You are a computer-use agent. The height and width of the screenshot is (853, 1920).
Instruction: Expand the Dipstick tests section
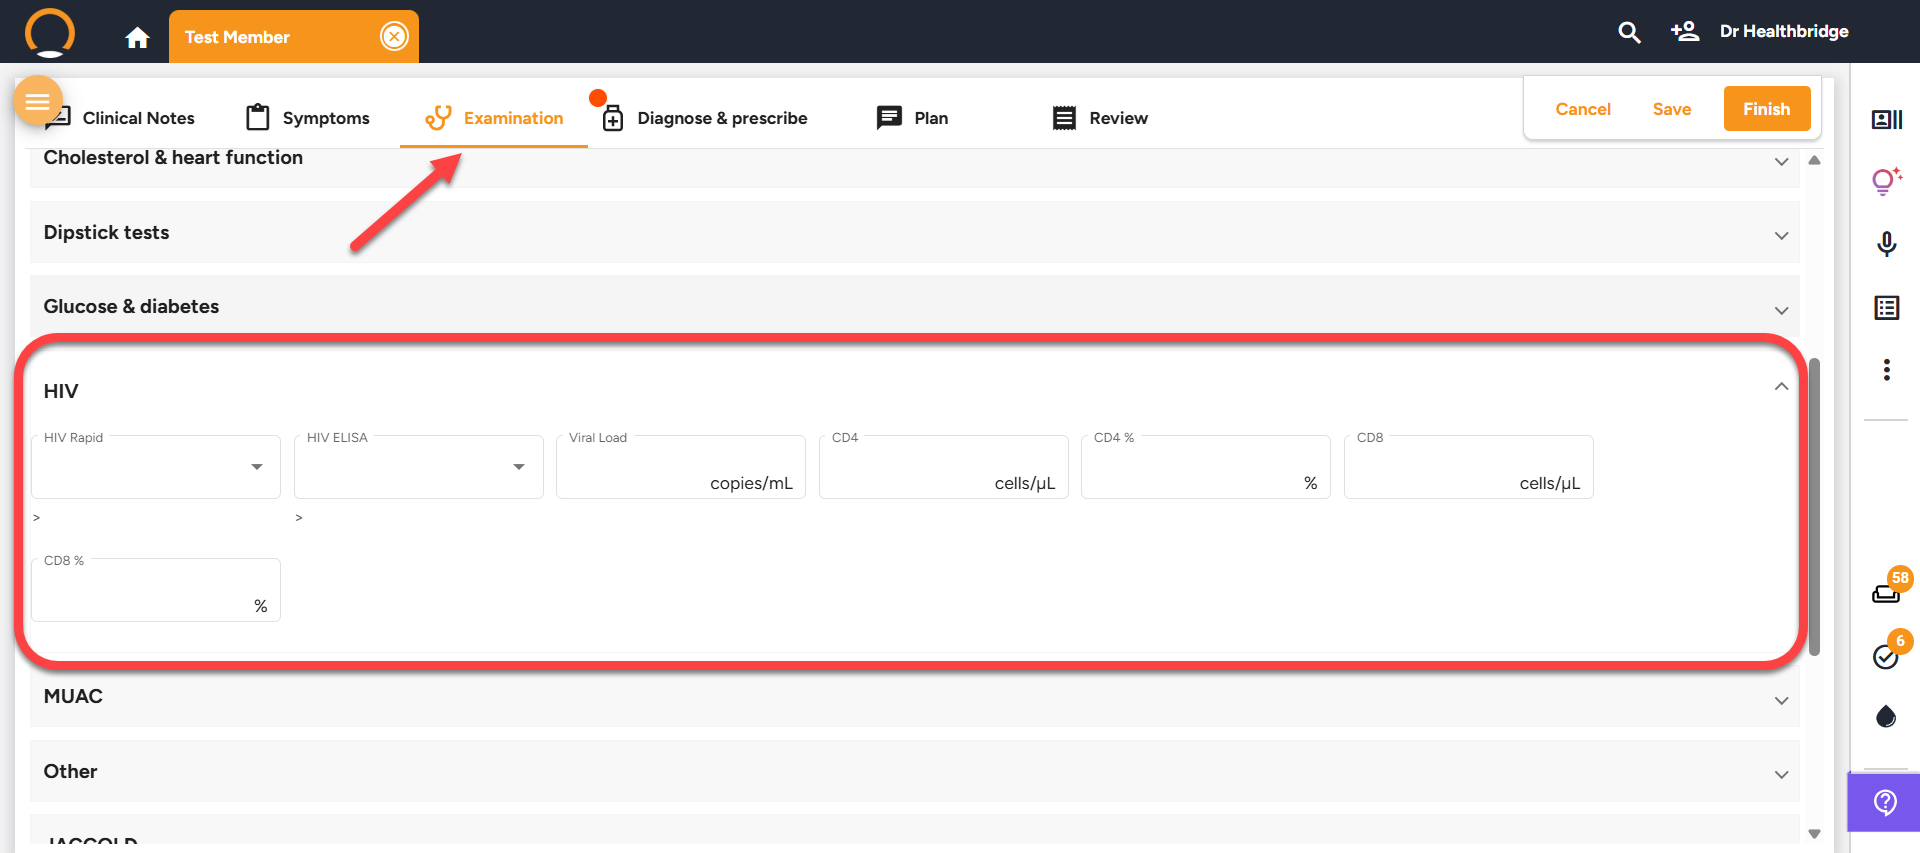point(914,233)
